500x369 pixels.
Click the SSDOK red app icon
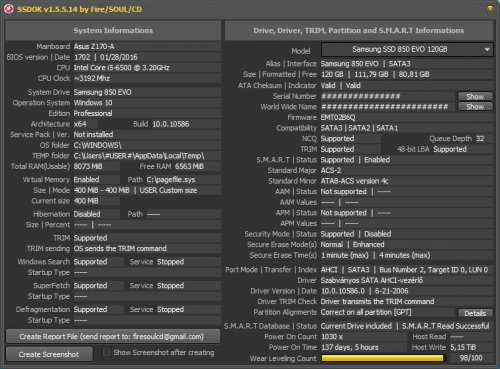point(9,9)
